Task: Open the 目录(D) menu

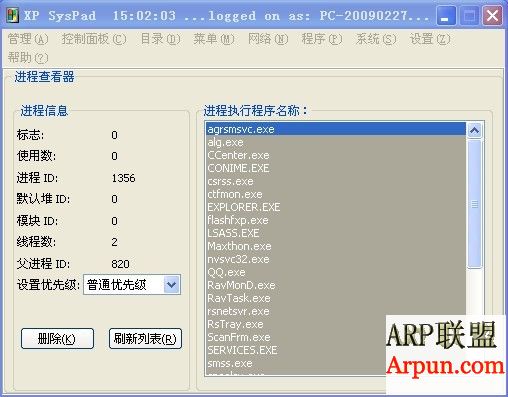Action: [x=160, y=39]
